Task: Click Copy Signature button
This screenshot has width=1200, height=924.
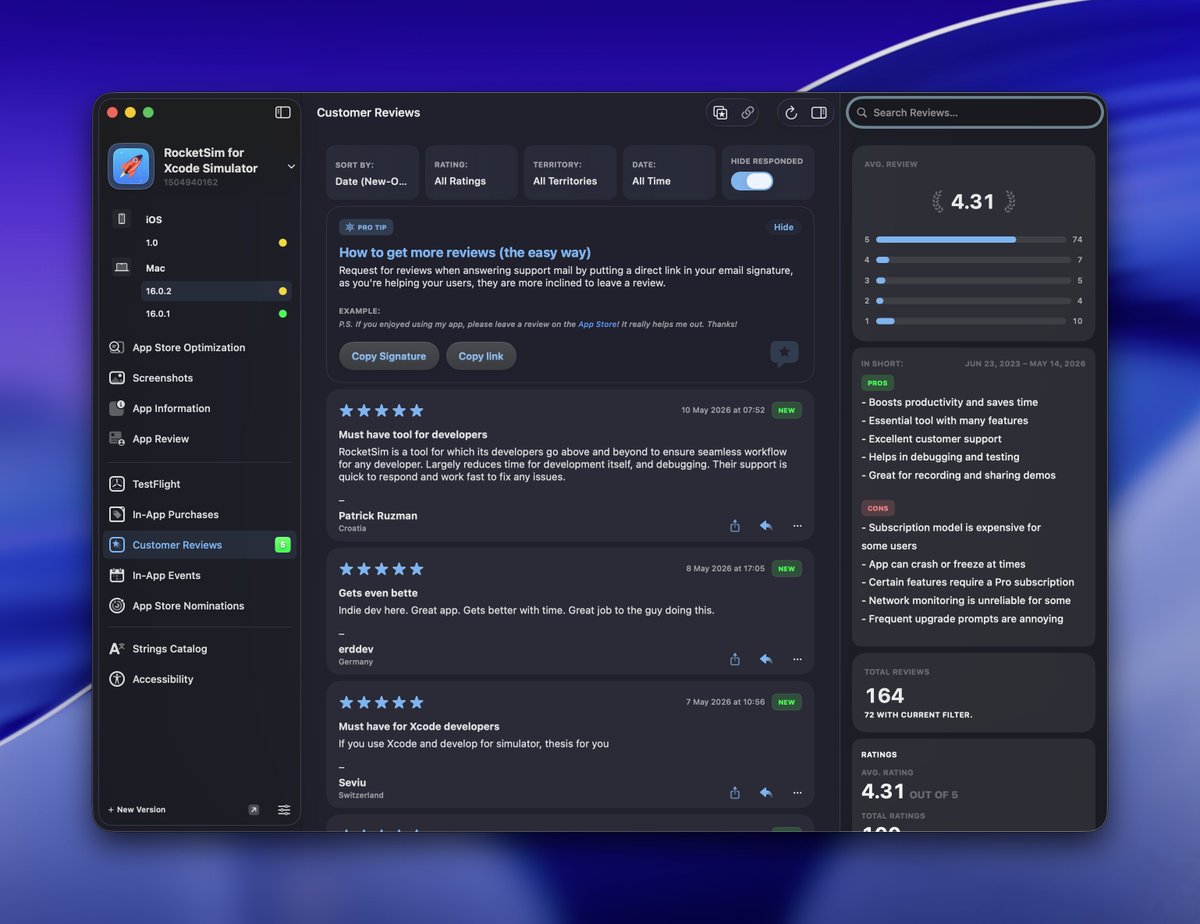Action: (x=389, y=356)
